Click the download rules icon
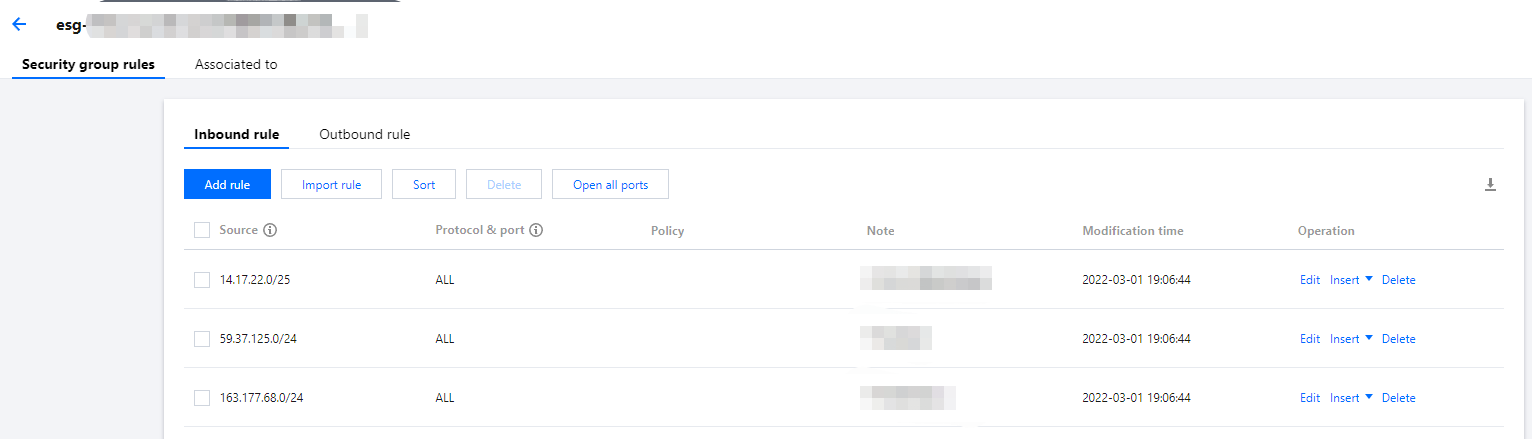1532x439 pixels. (x=1490, y=185)
